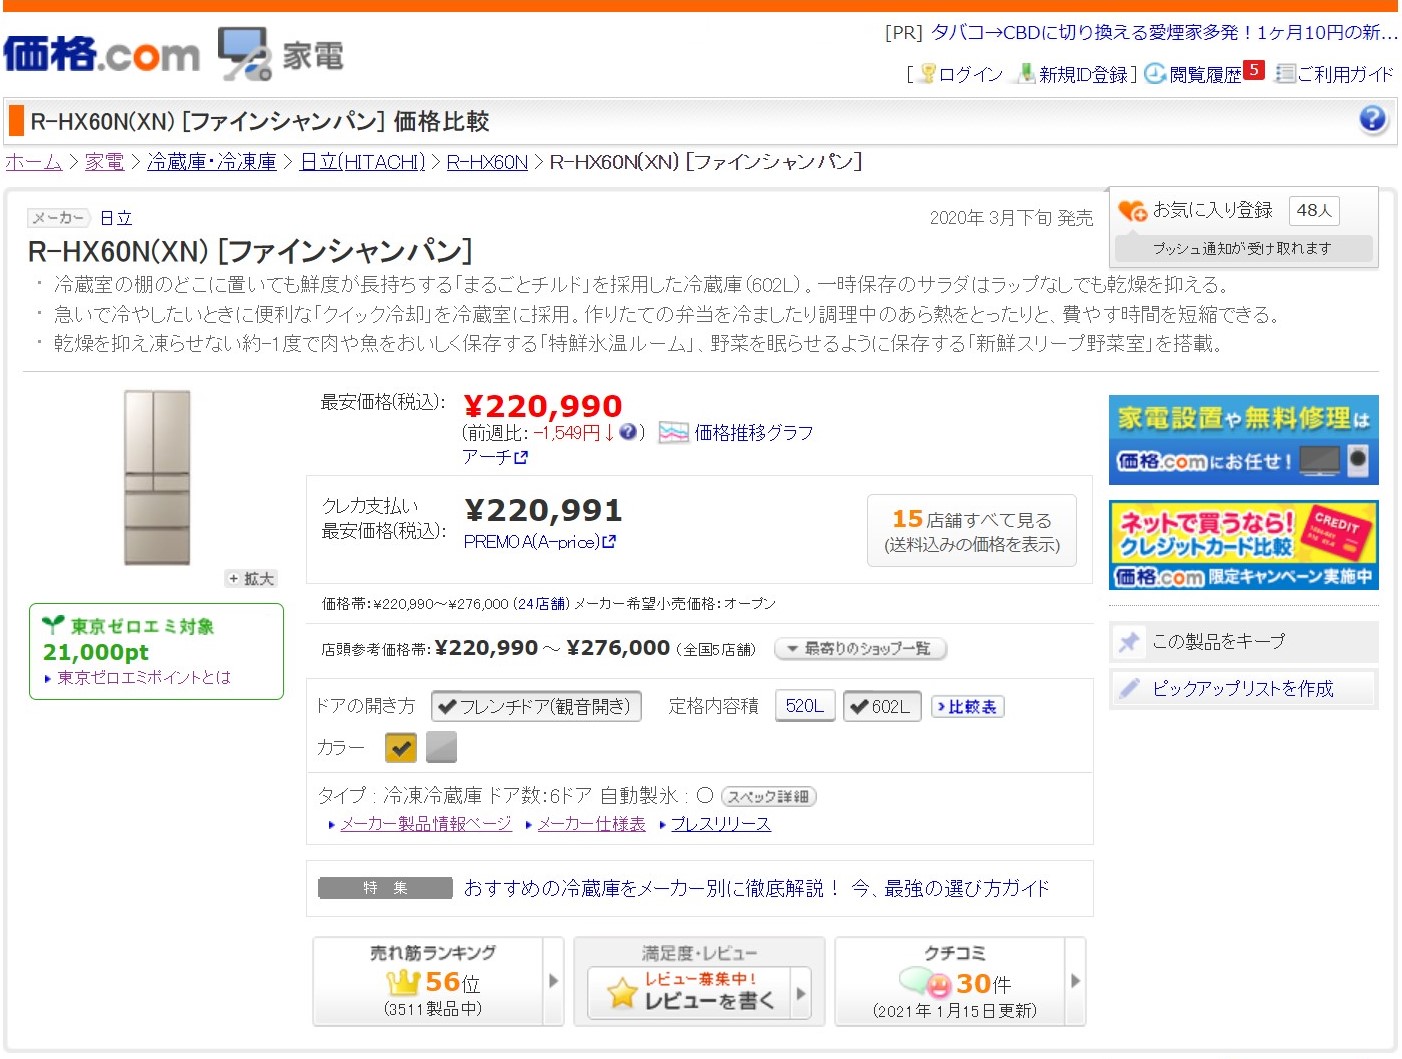The height and width of the screenshot is (1059, 1402).
Task: Click the 家電 computer category icon
Action: tap(245, 54)
